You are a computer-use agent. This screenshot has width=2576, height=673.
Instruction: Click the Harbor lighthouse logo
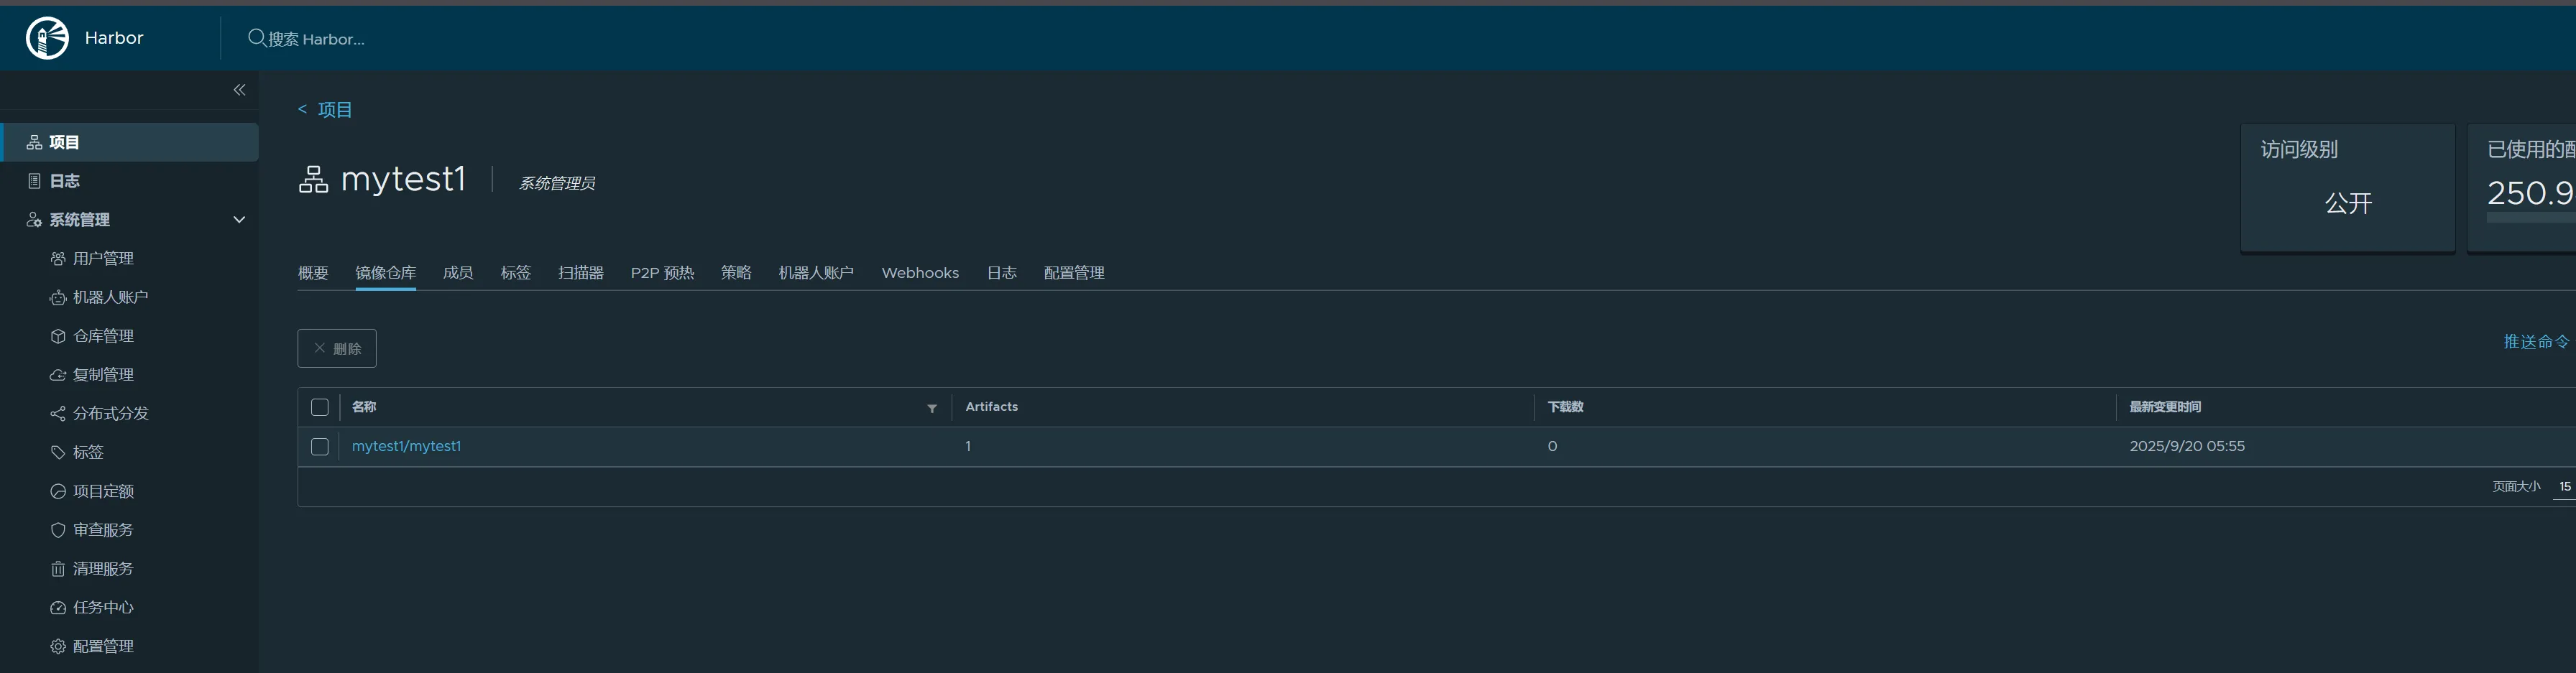click(47, 38)
